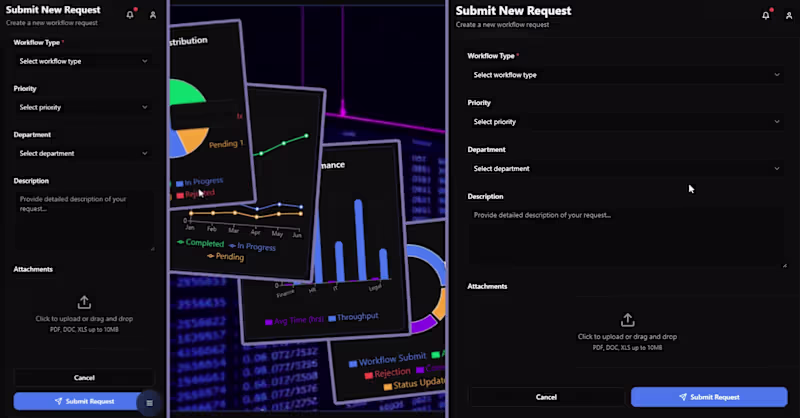
Task: Click the Description text area in right panel
Action: pos(627,237)
